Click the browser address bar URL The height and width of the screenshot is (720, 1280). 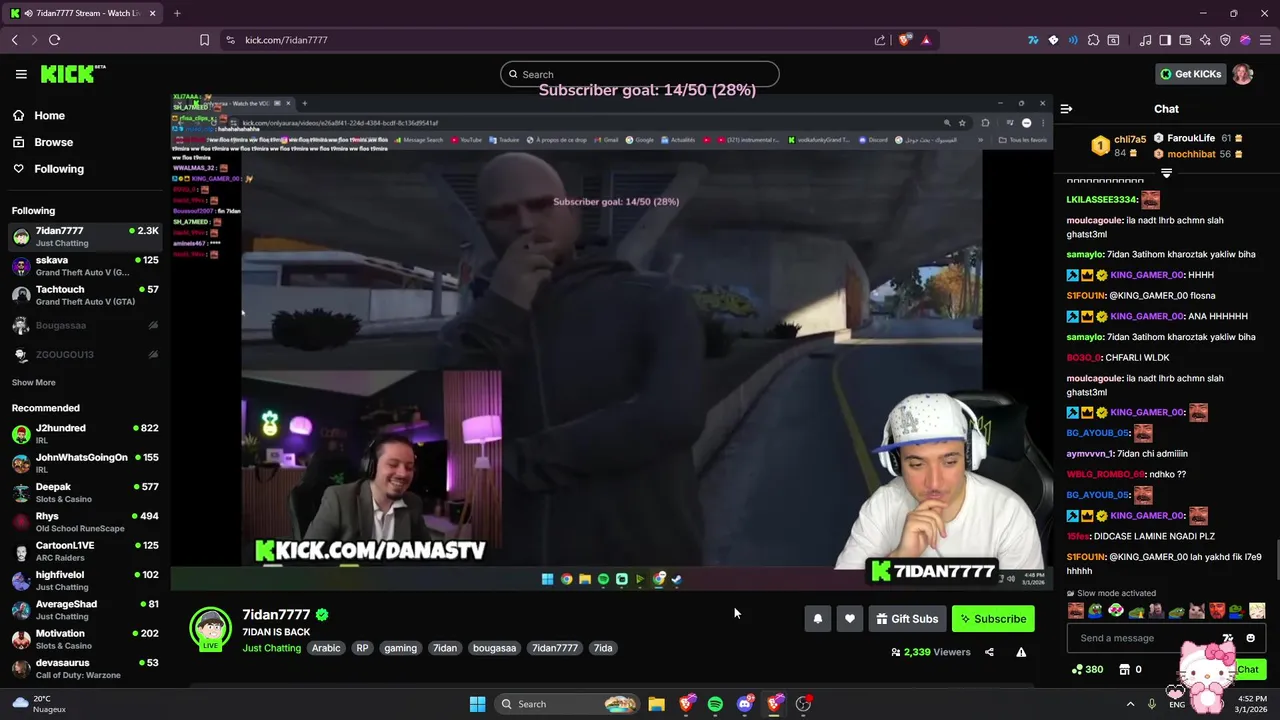coord(286,40)
